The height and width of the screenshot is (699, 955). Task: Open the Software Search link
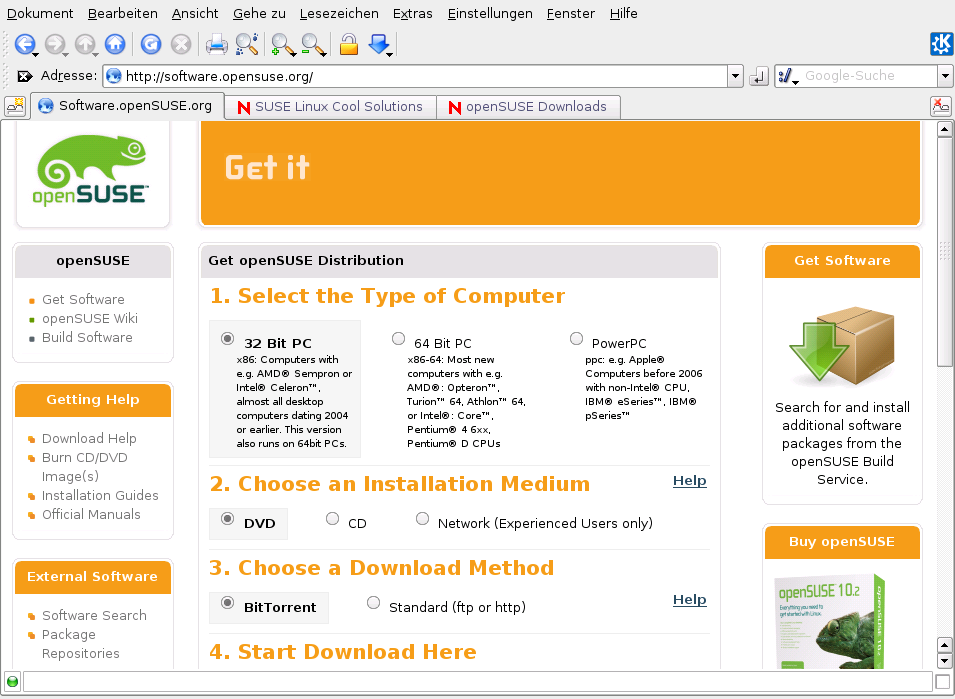pos(94,616)
